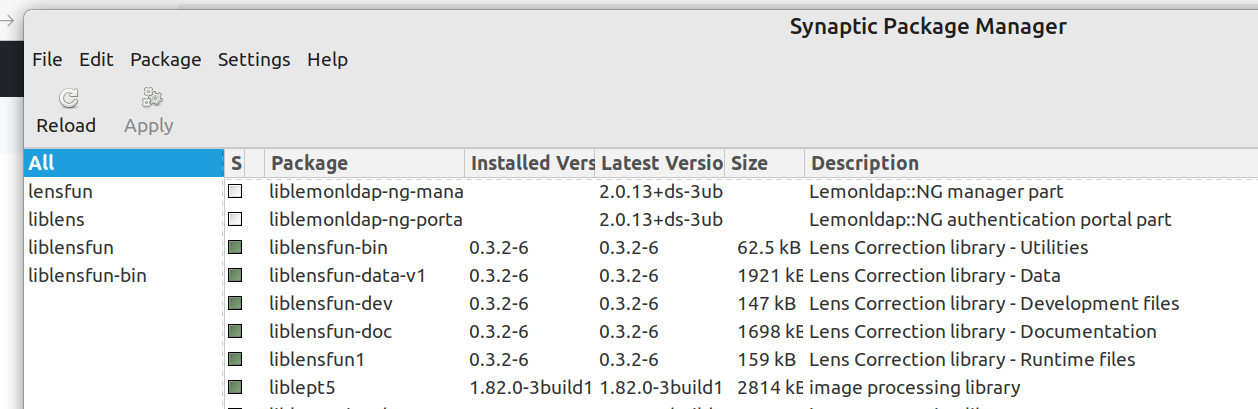Screen dimensions: 1258x409
Task: Click status icon next to liblensfun1
Action: pos(235,359)
